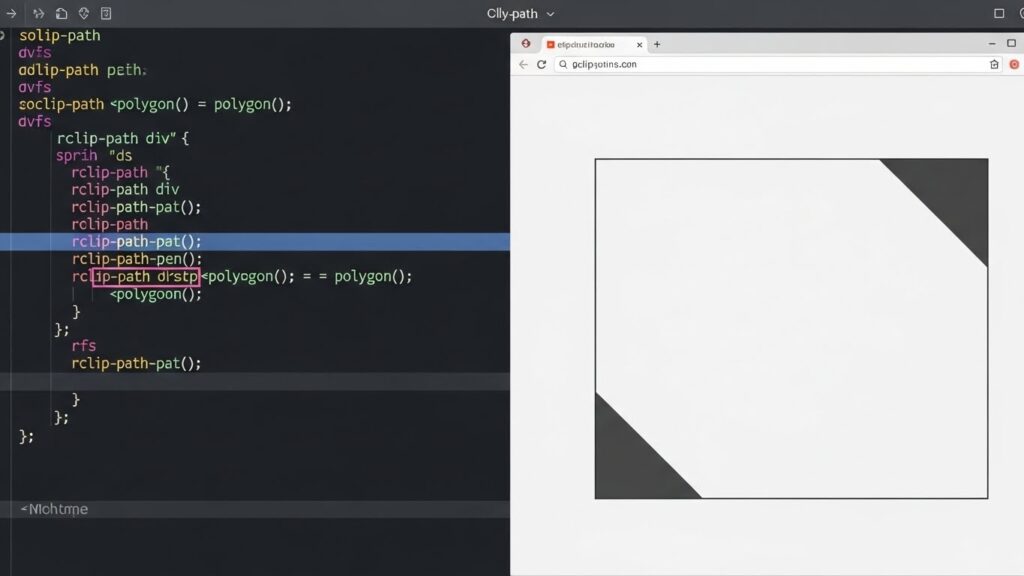1024x576 pixels.
Task: Click the forward arrow icon in the editor toolbar
Action: click(x=11, y=14)
